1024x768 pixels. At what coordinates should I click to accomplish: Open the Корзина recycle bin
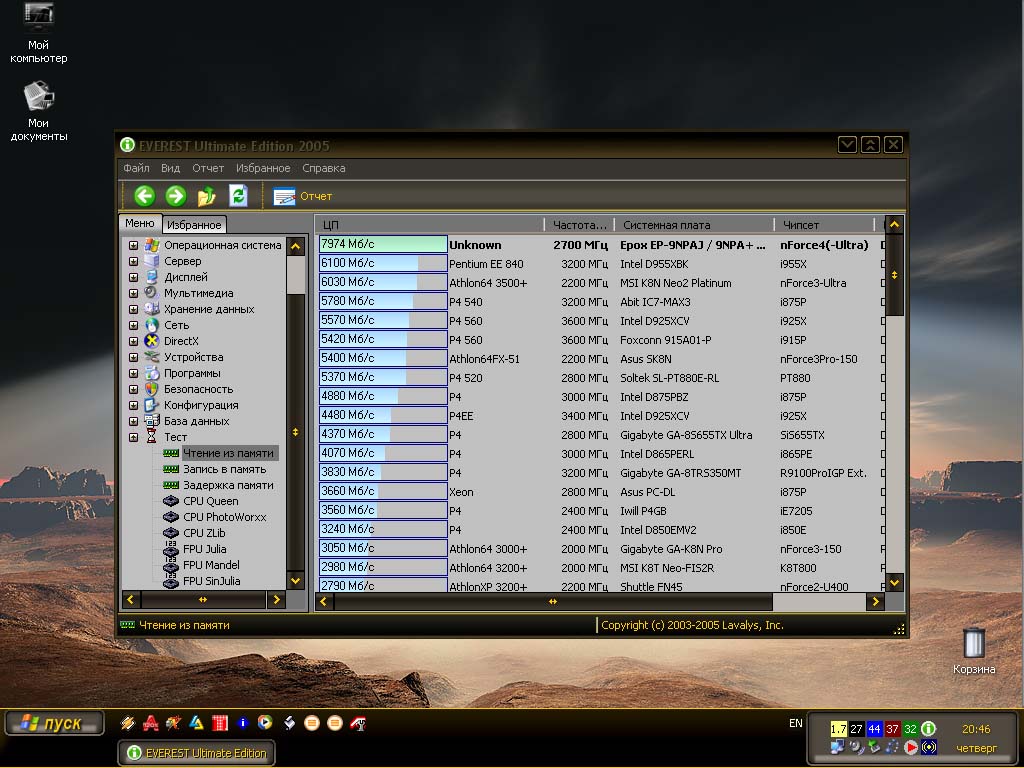(x=974, y=651)
